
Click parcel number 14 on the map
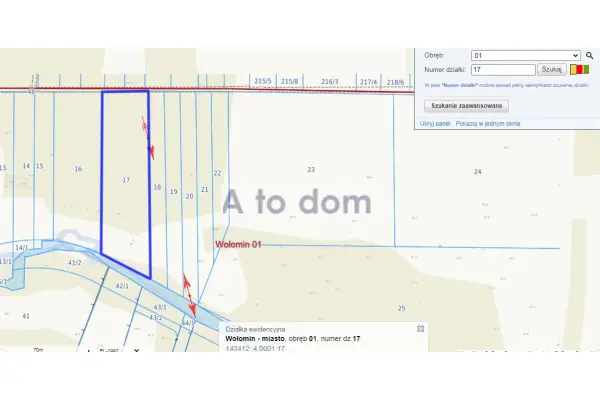(x=26, y=166)
